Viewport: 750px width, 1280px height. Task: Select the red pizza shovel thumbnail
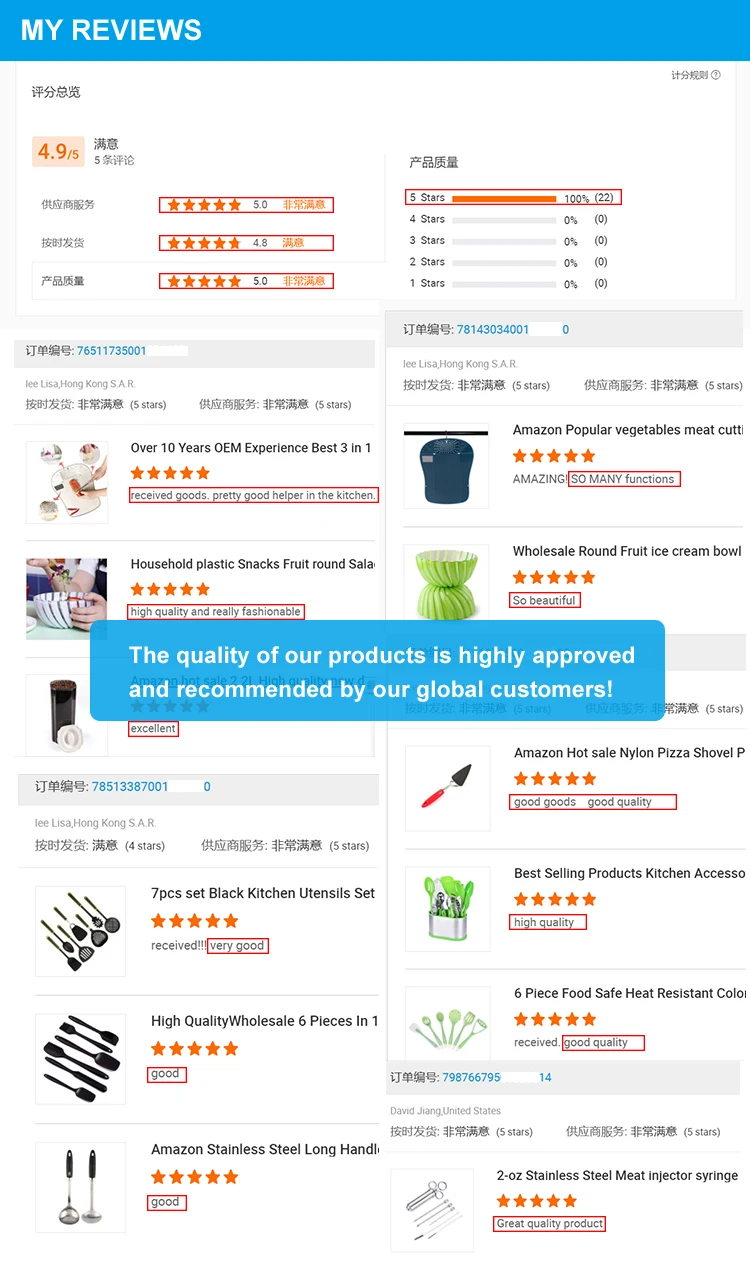point(447,788)
